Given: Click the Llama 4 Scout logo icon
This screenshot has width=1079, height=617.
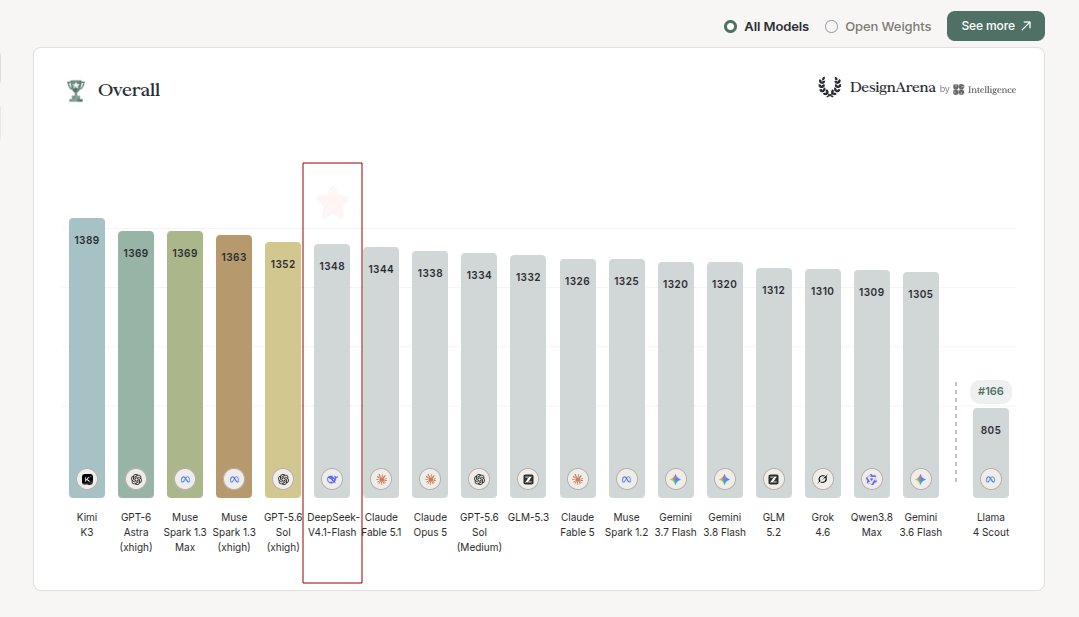Looking at the screenshot, I should point(991,479).
